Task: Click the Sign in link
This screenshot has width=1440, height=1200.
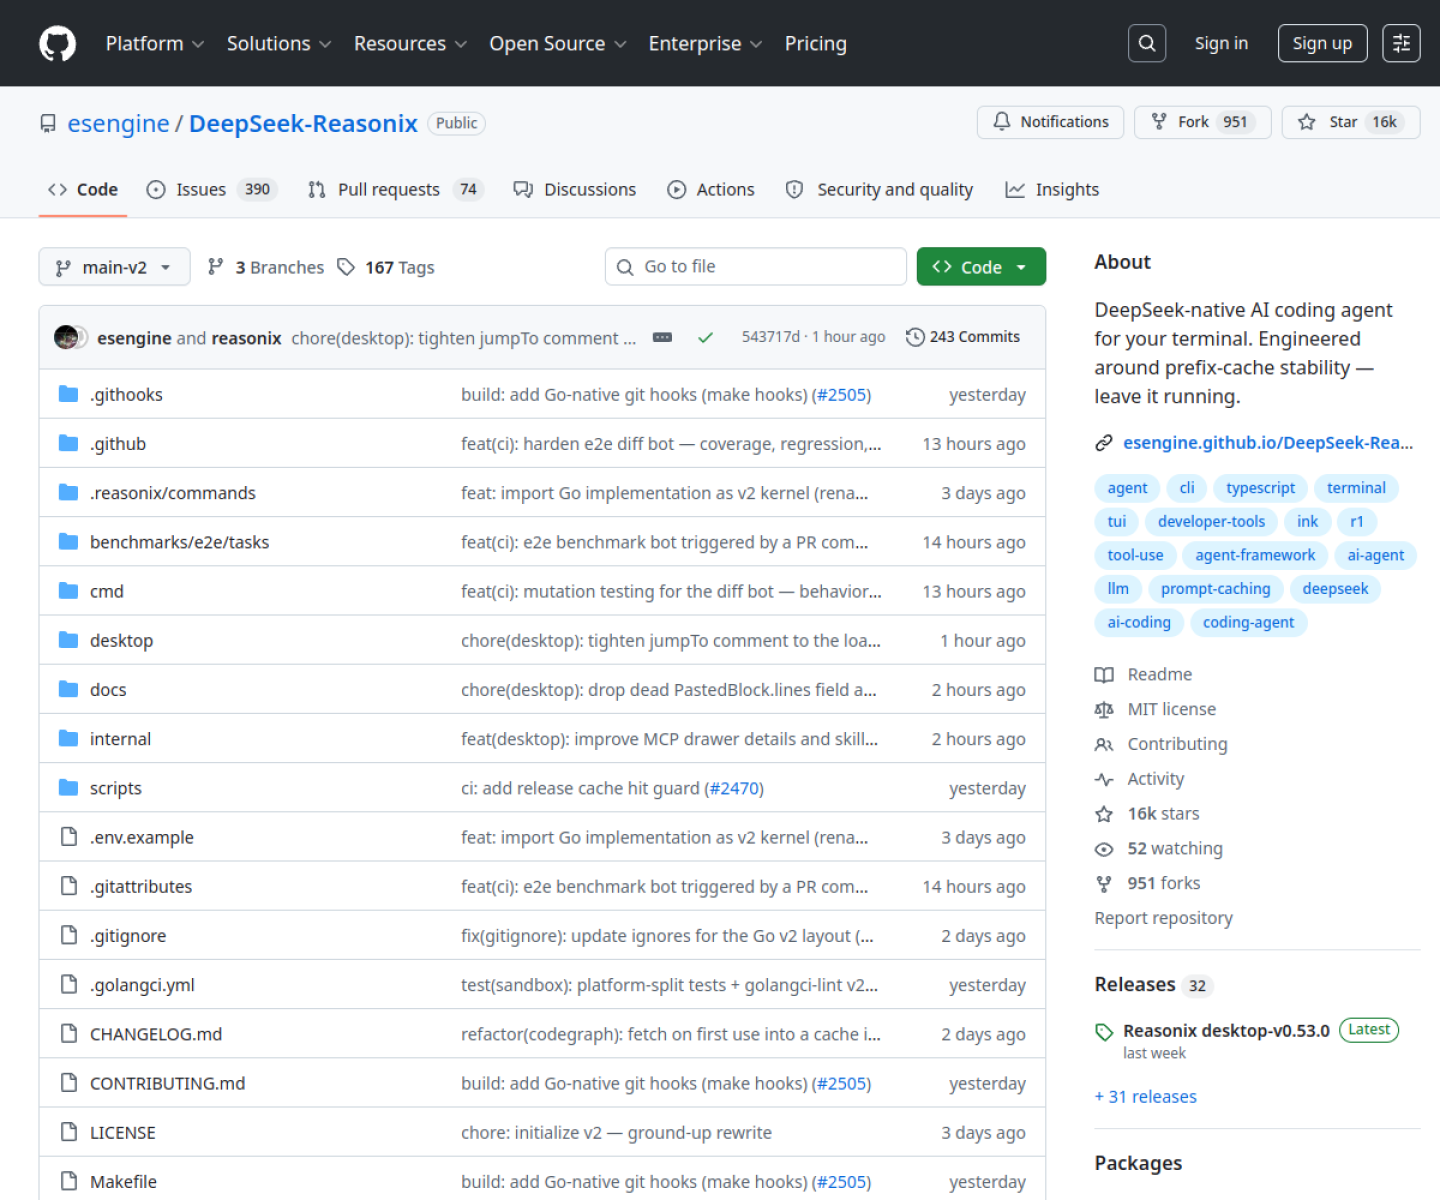Action: [1221, 43]
